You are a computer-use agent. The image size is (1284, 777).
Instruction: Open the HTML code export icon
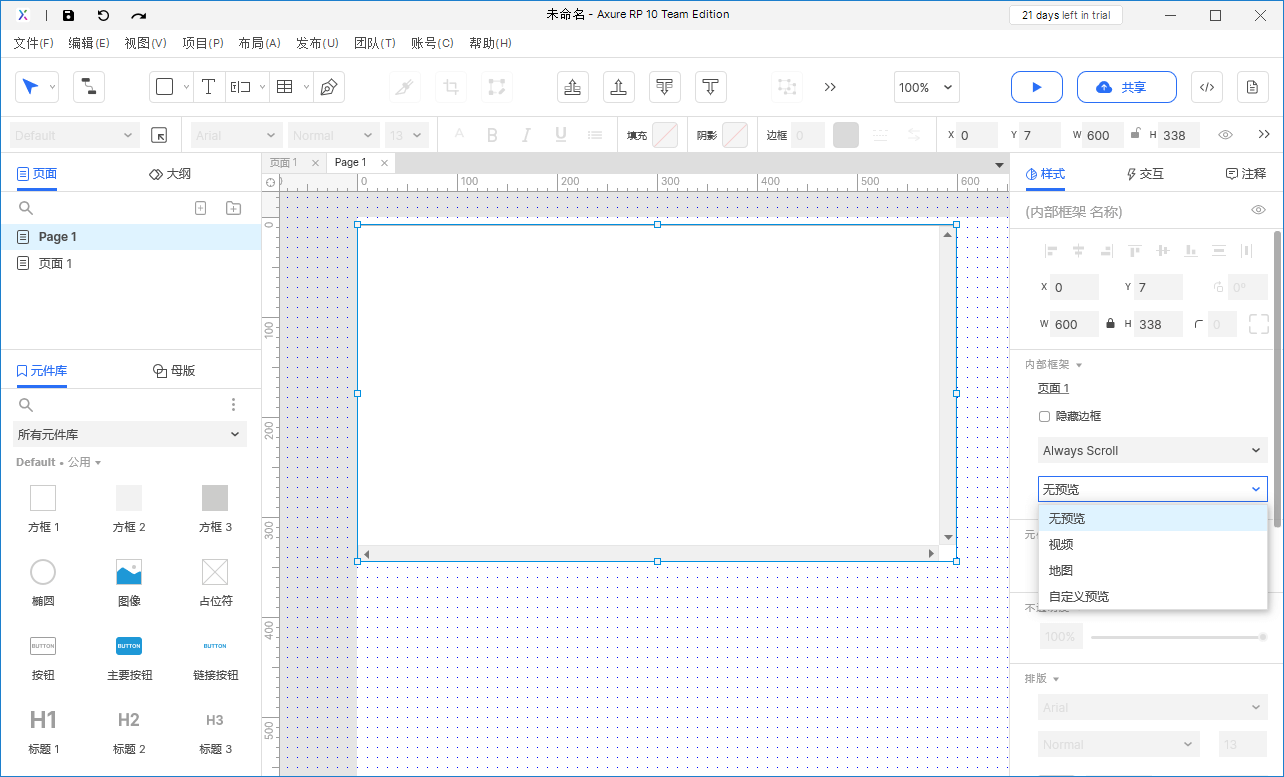1207,87
